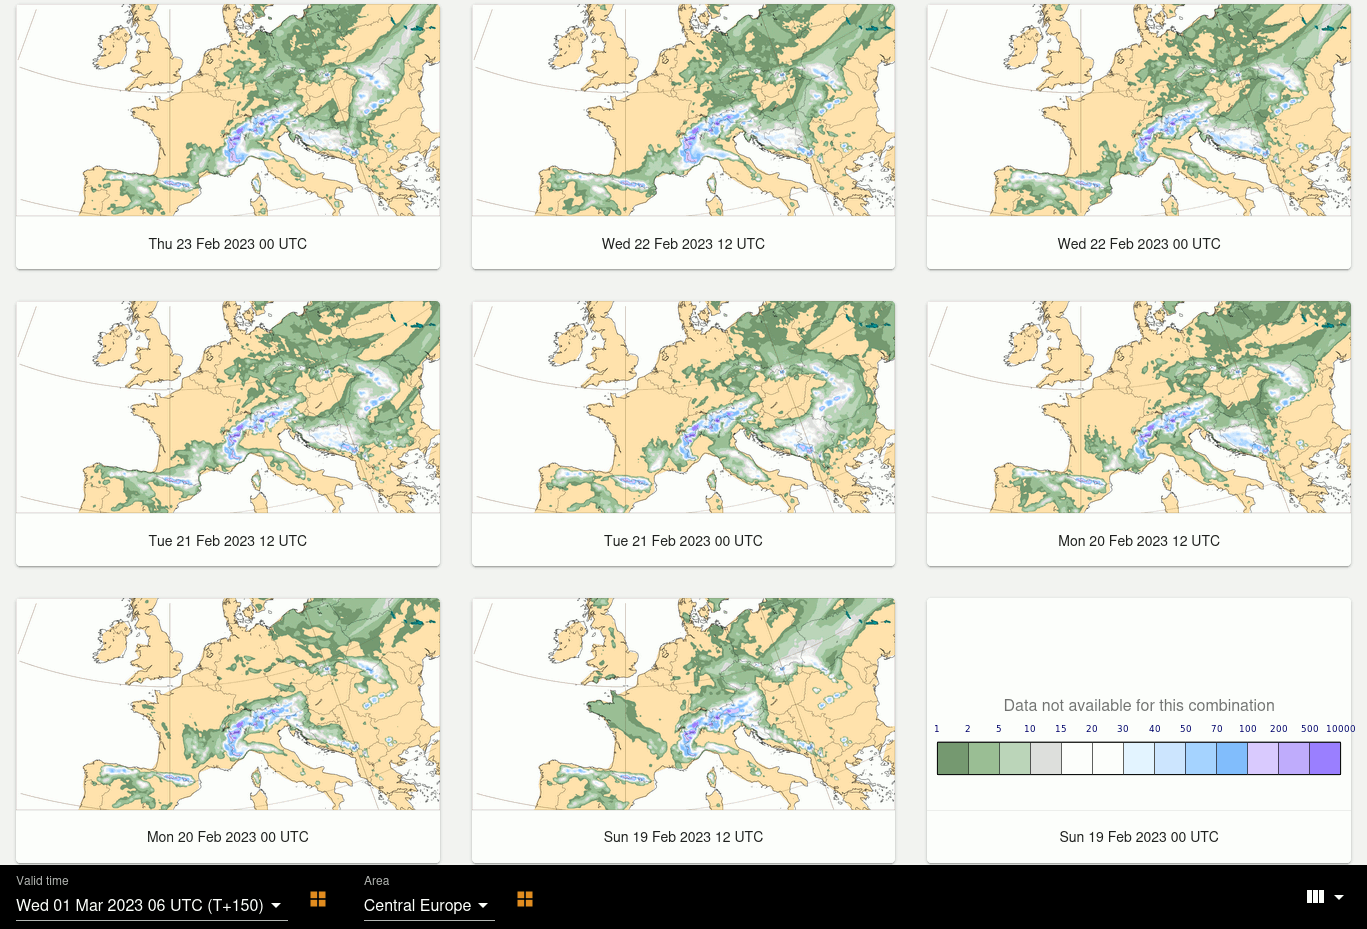Open the area grid view icon
1367x929 pixels.
(525, 899)
